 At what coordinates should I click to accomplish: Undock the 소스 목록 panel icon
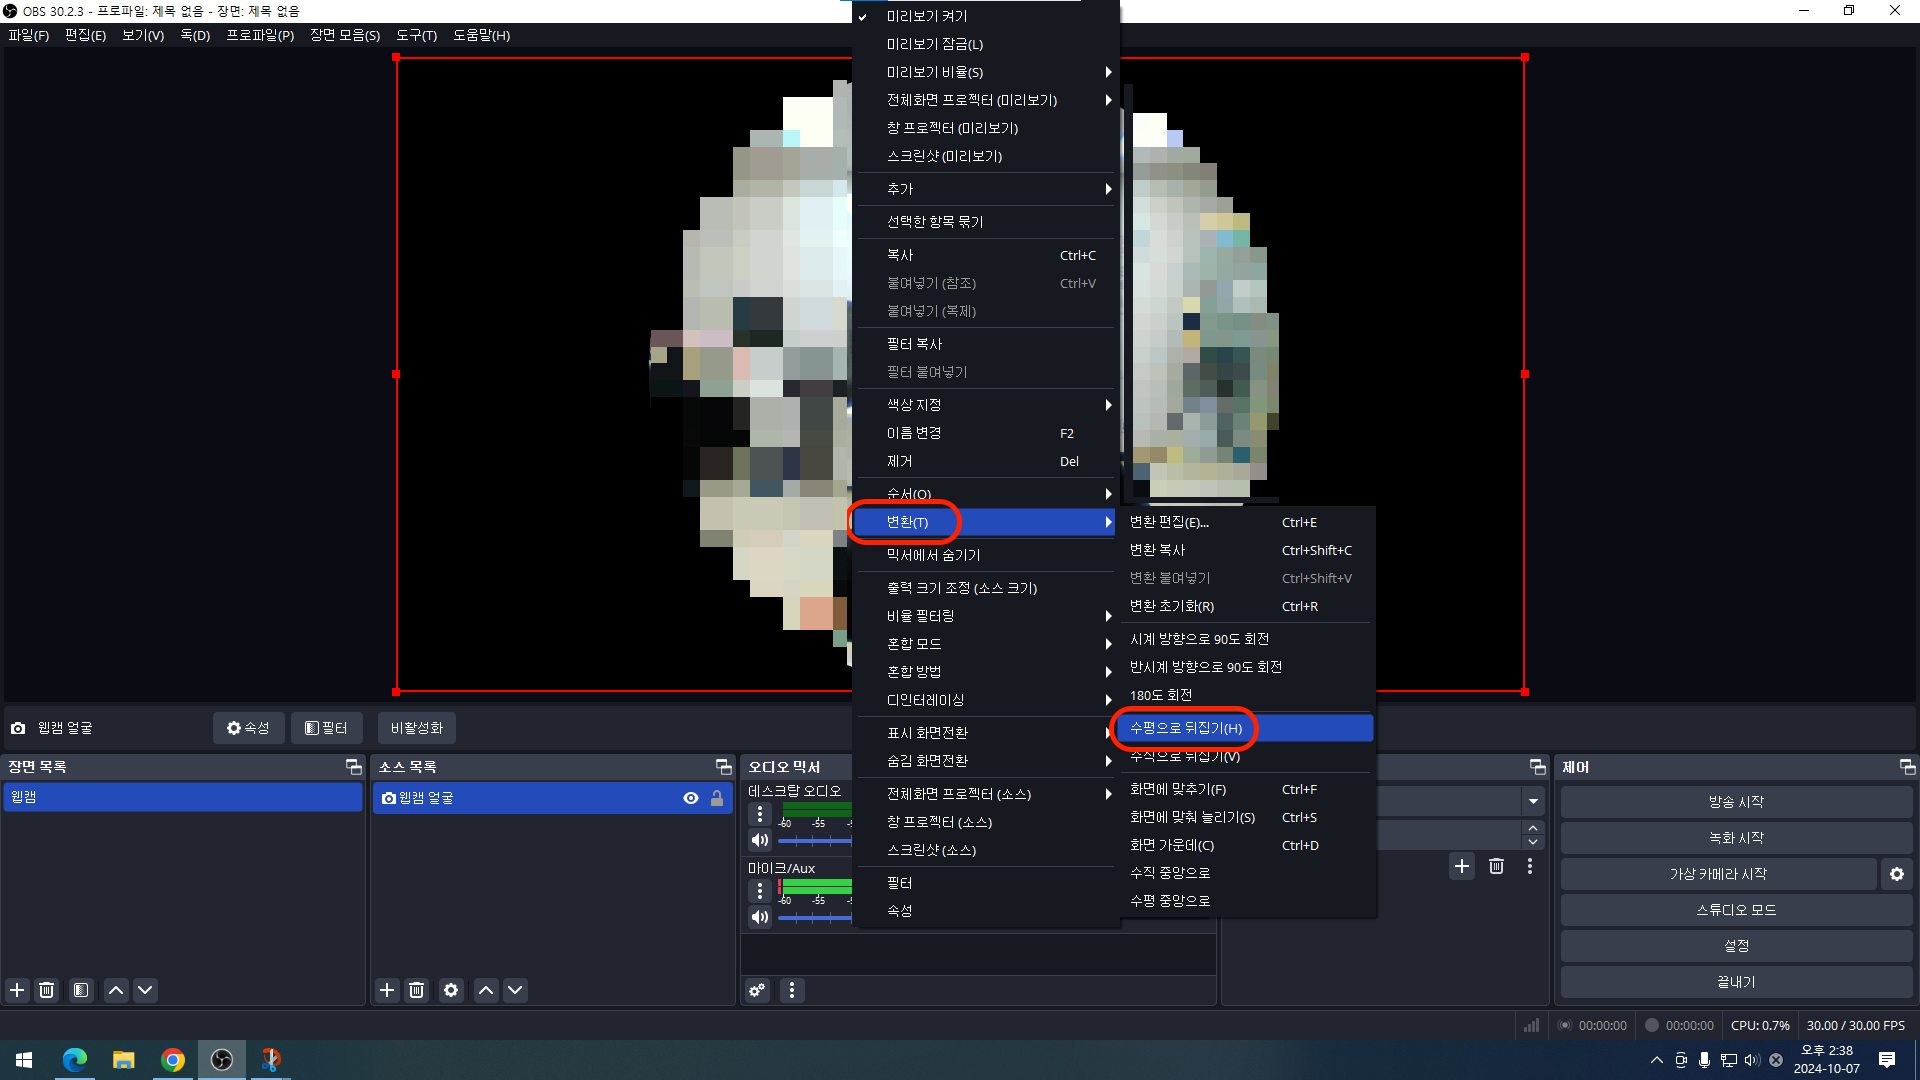[x=723, y=767]
